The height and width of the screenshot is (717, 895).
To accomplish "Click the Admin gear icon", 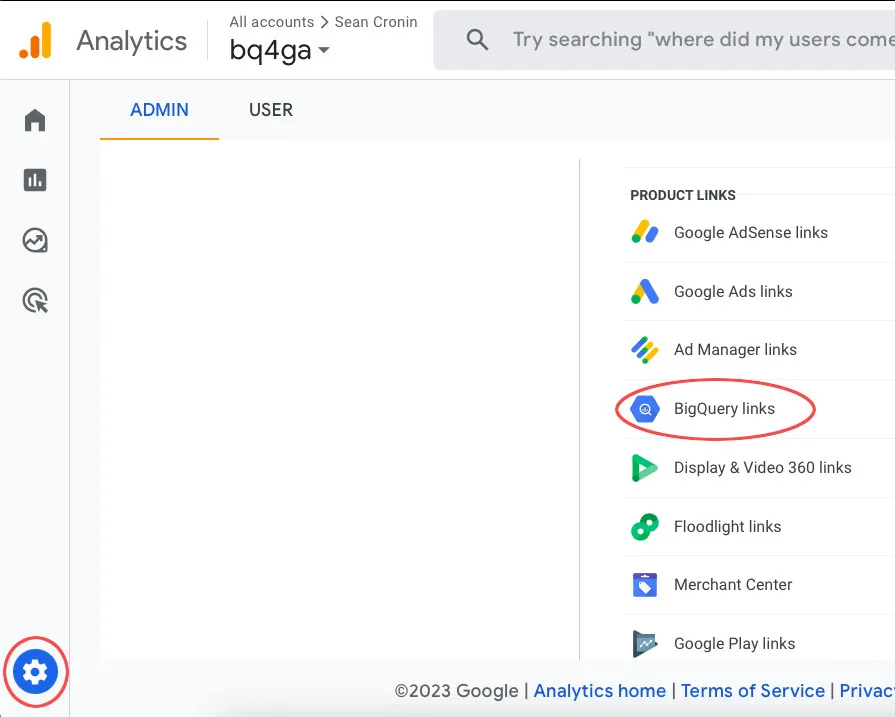I will (x=35, y=672).
